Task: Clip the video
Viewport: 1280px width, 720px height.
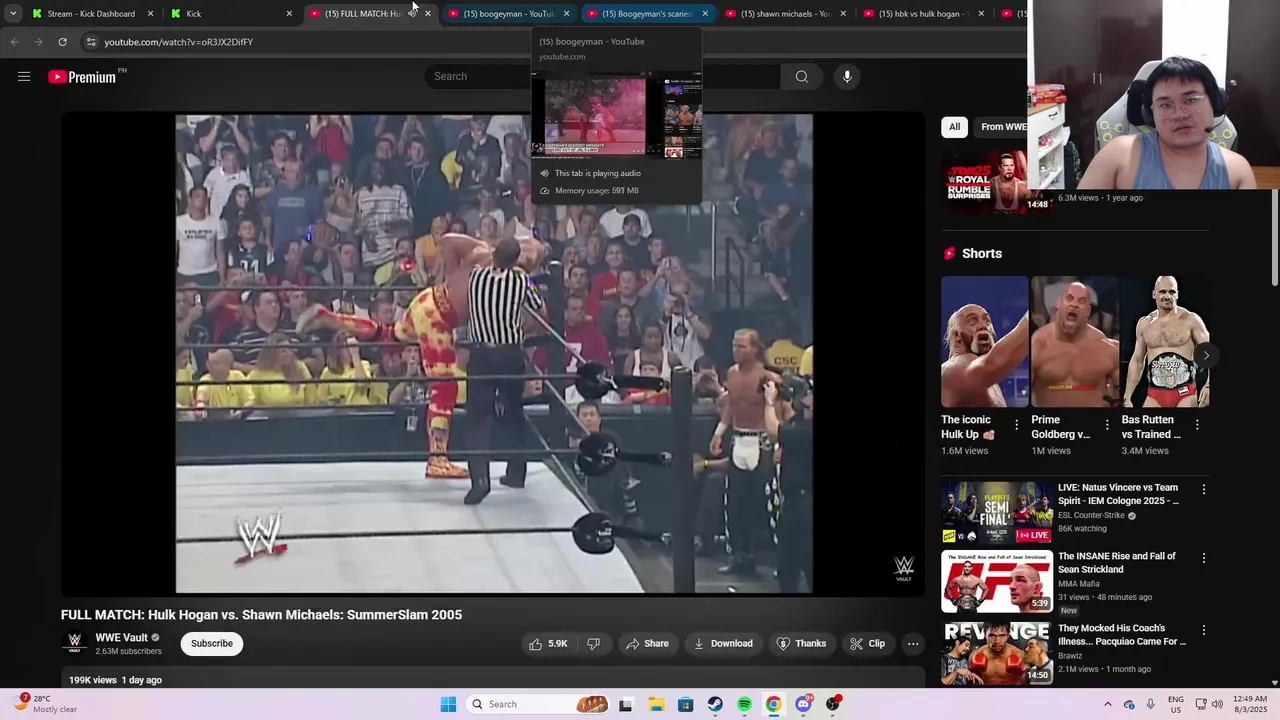Action: [867, 644]
